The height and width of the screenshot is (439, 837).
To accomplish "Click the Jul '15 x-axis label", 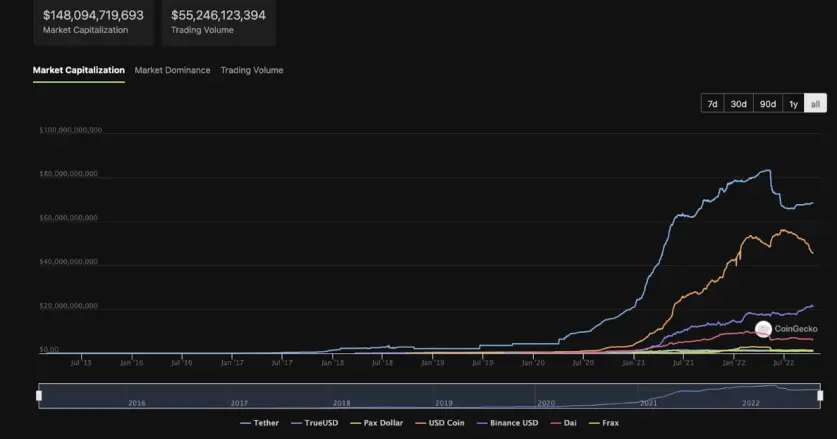I will (81, 363).
